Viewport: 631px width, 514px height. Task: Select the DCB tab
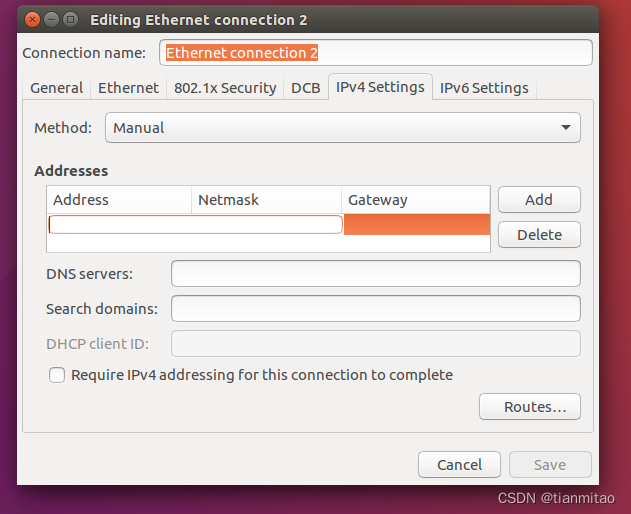306,88
